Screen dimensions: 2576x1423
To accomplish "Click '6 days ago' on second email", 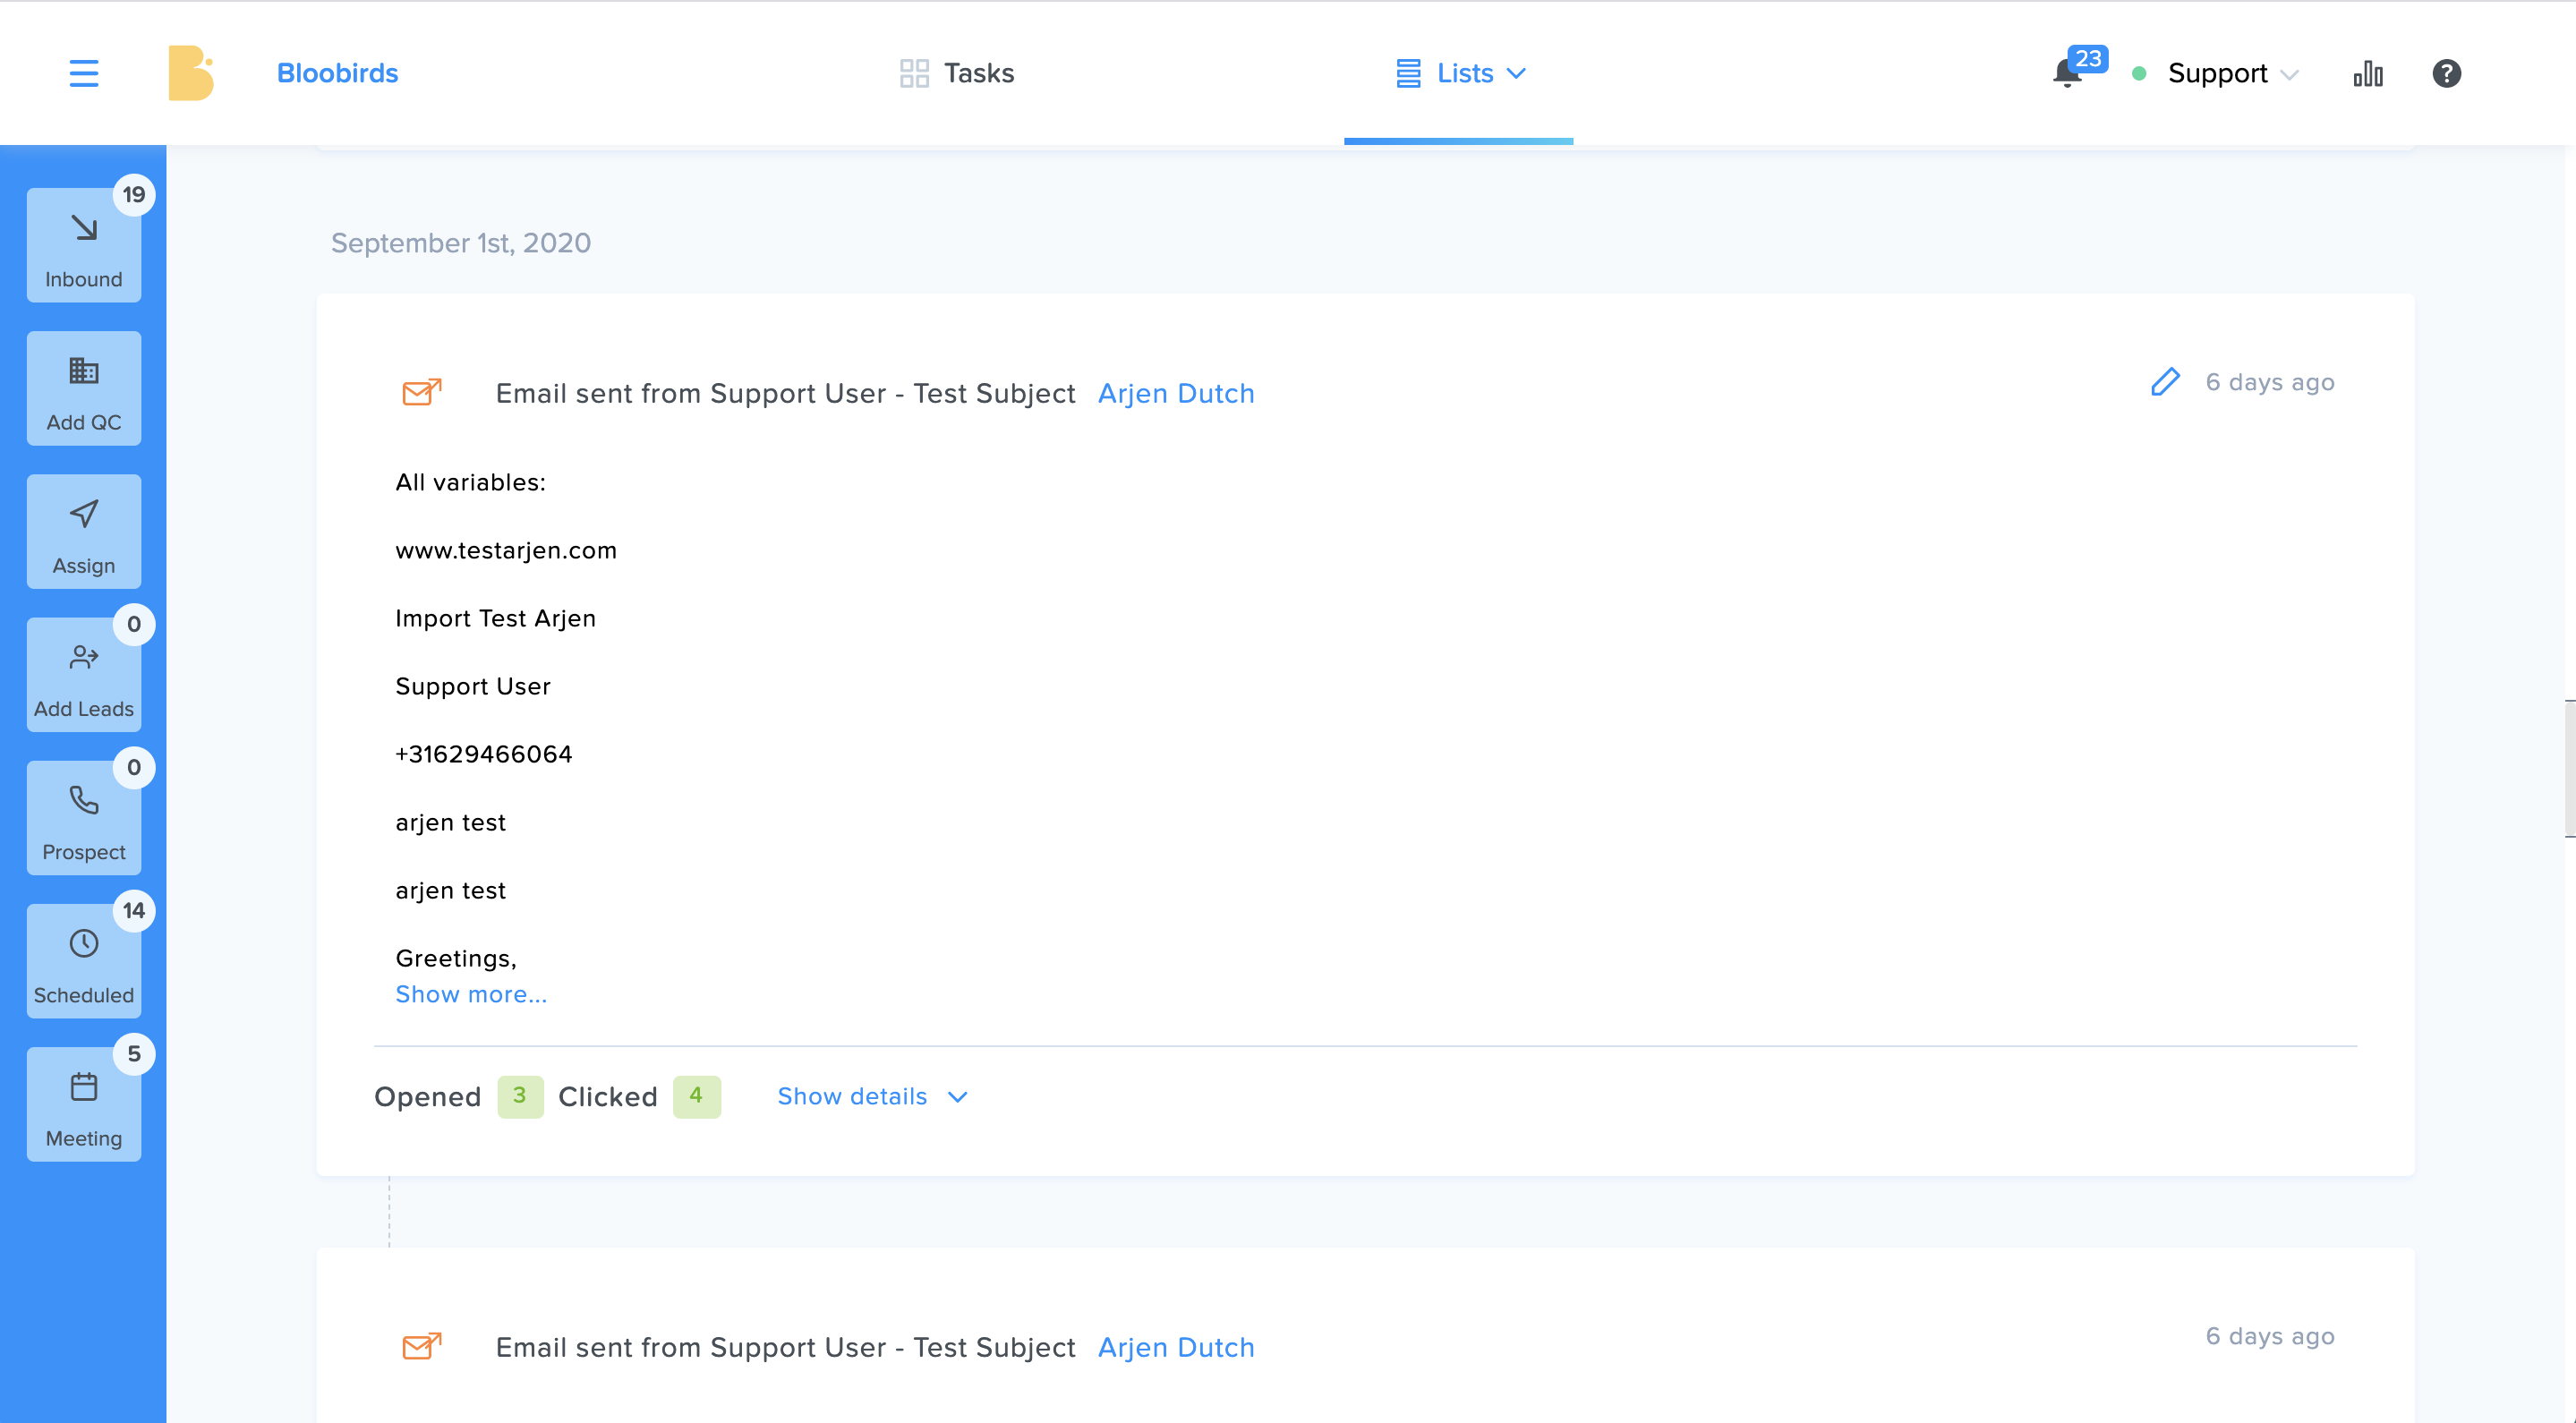I will (2270, 1336).
